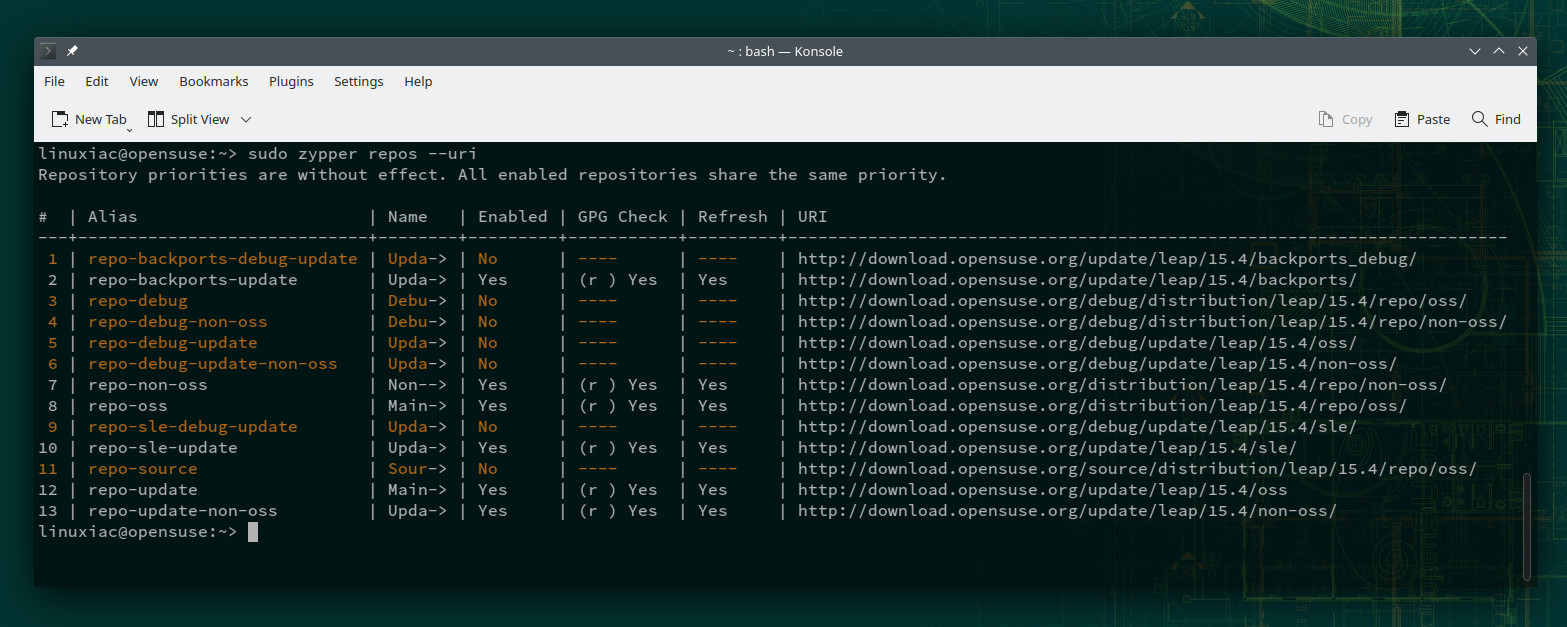Viewport: 1567px width, 627px height.
Task: Click the repo-update row URI ending '15.4/oss'
Action: click(1042, 489)
